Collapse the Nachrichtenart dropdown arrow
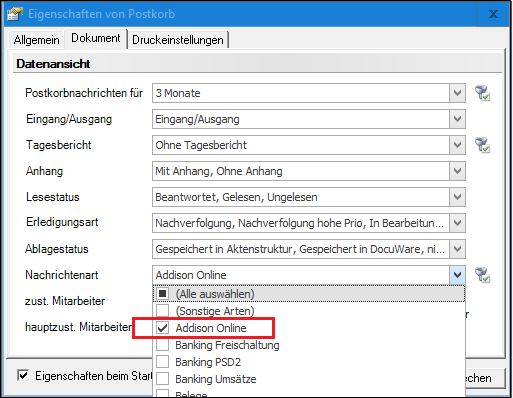The image size is (513, 398). 457,275
